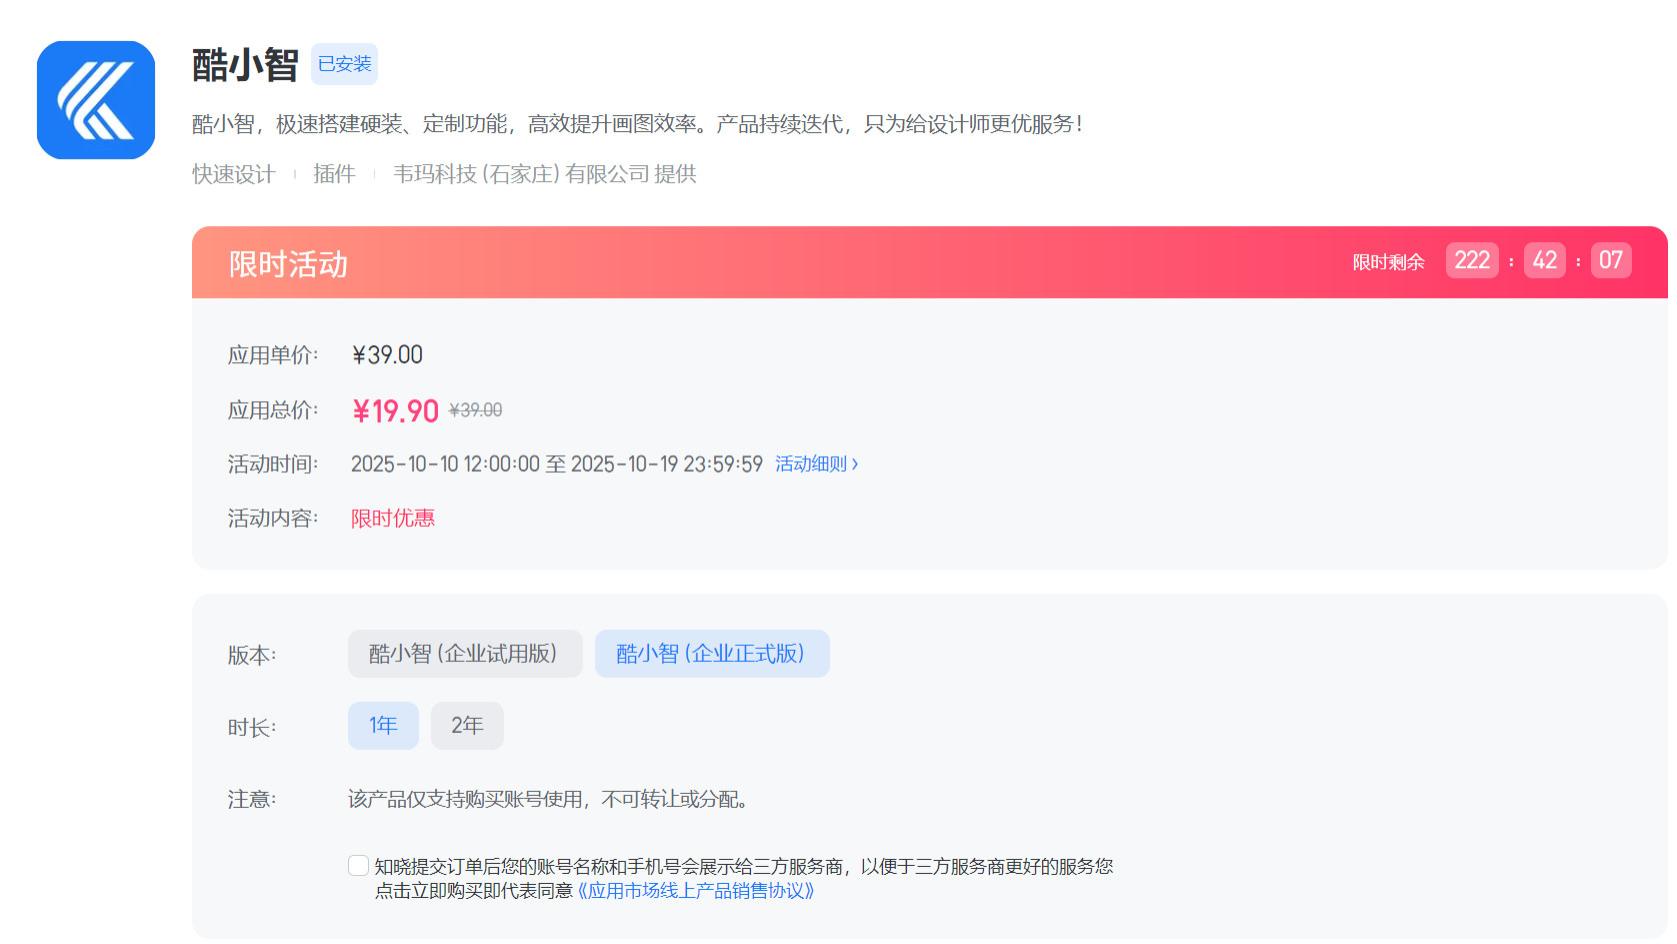Tick the third-party service provider consent checkbox

point(358,866)
